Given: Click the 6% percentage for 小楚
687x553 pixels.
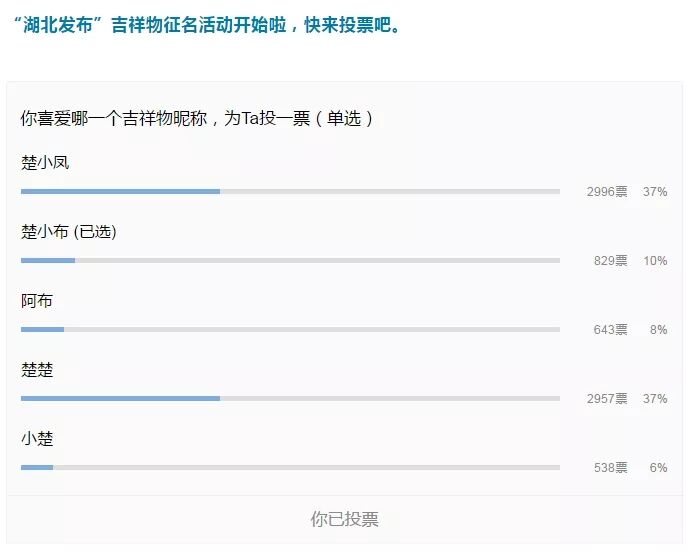Looking at the screenshot, I should coord(658,468).
